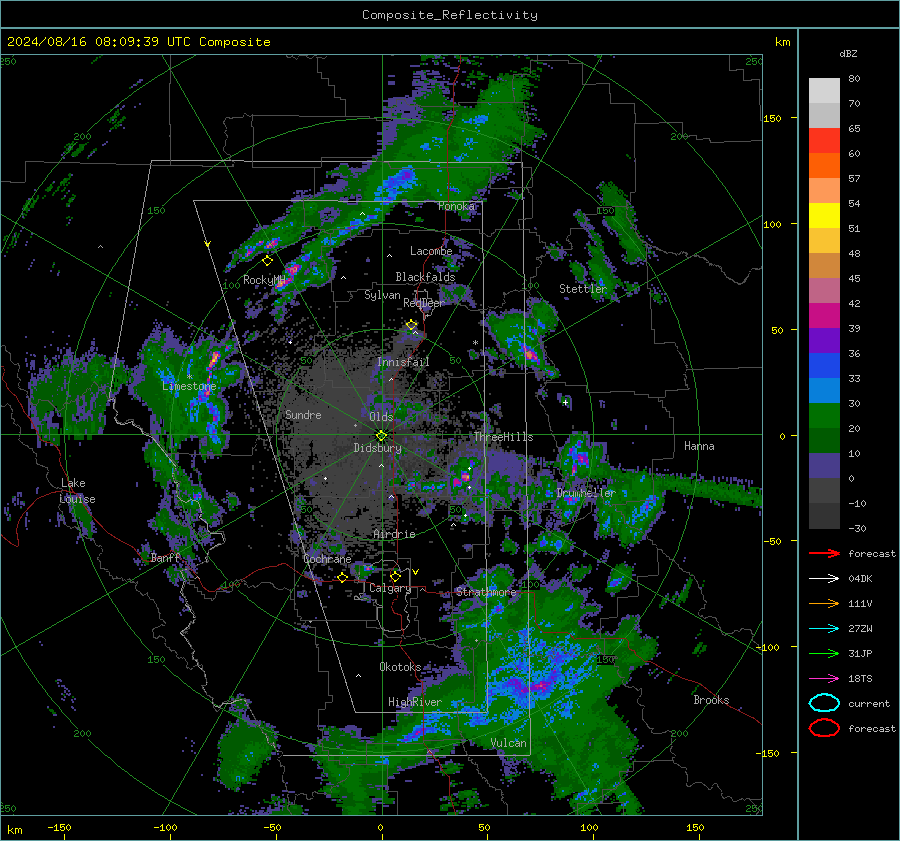Viewport: 900px width, 841px height.
Task: Click the Lacombe city label
Action: point(431,251)
